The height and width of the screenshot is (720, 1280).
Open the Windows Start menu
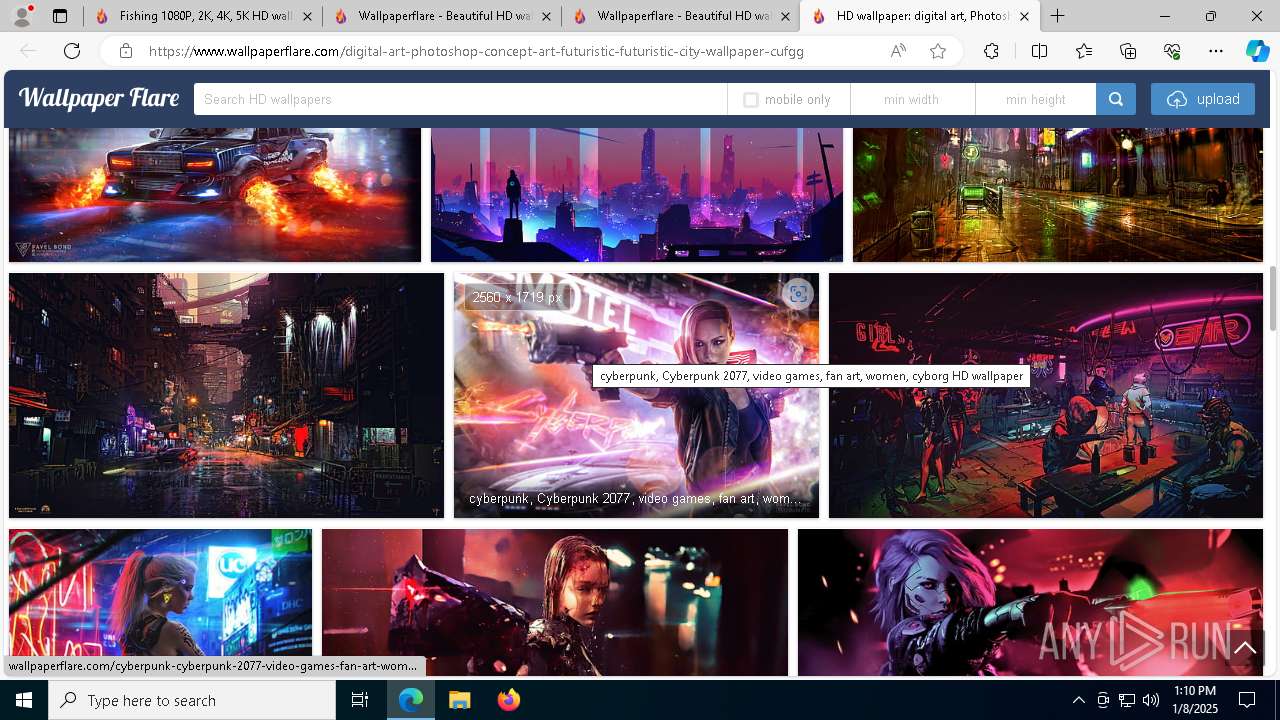pyautogui.click(x=24, y=700)
